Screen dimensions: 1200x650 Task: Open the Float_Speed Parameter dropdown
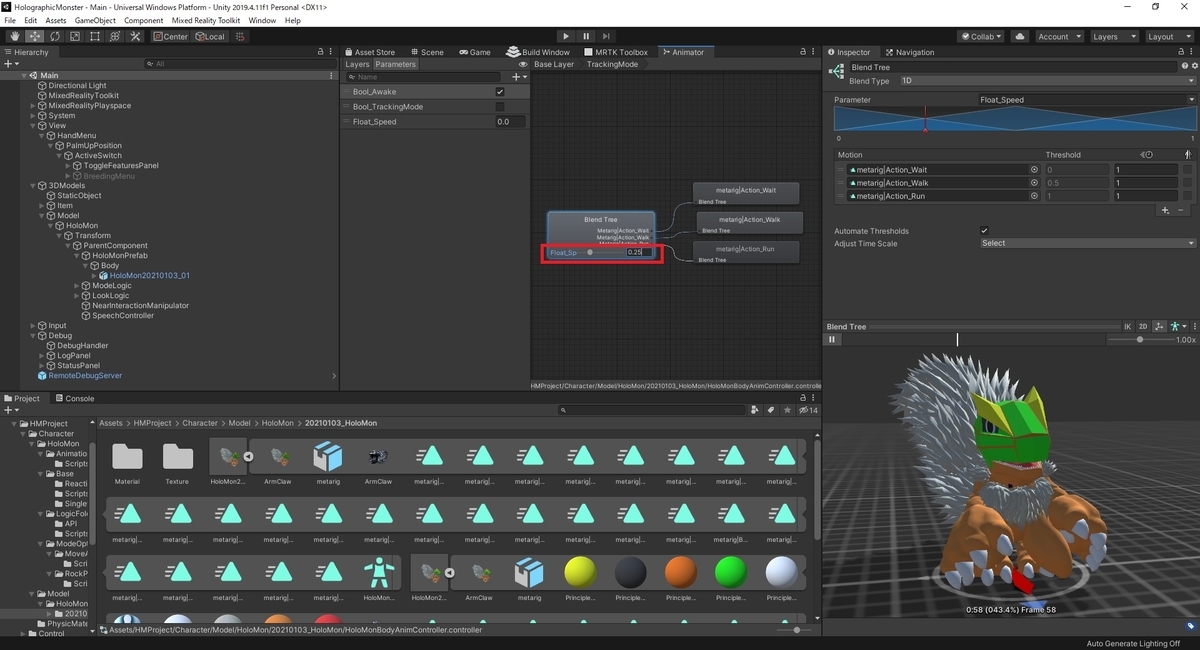coord(1086,100)
